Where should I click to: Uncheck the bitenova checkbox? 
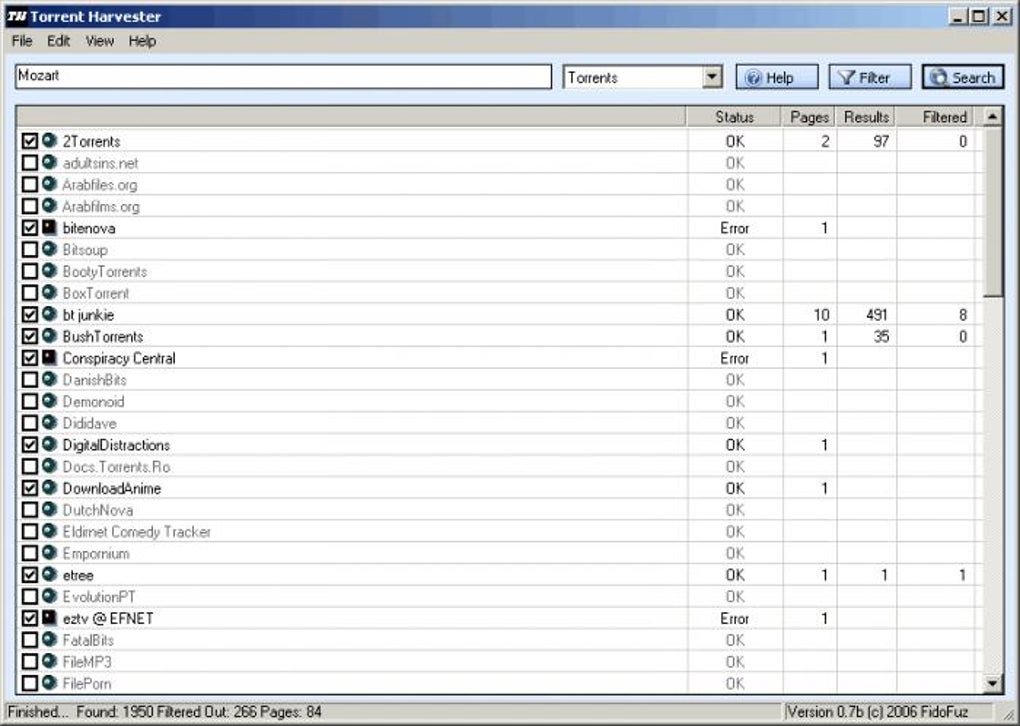point(30,228)
